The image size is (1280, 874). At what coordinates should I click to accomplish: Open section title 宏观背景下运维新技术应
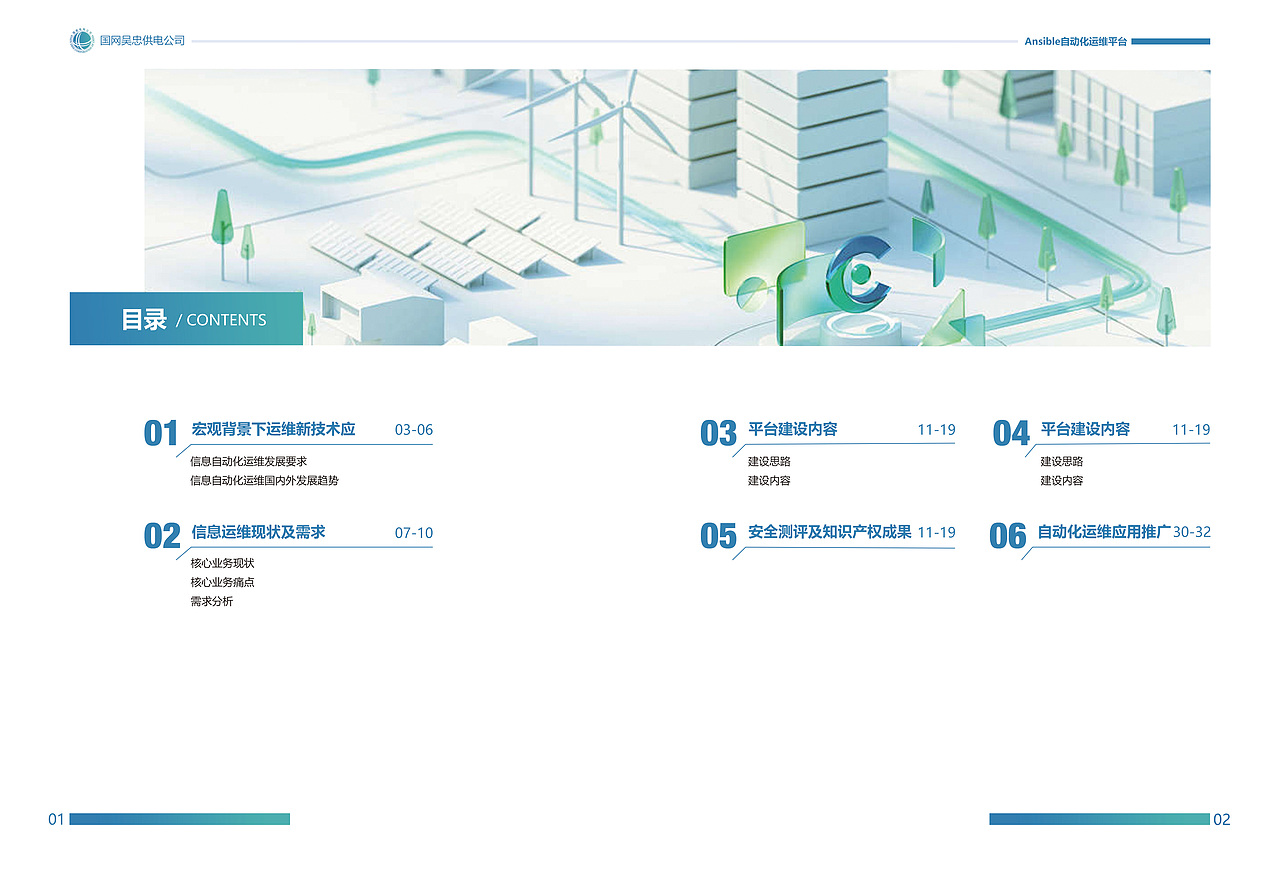coord(273,429)
